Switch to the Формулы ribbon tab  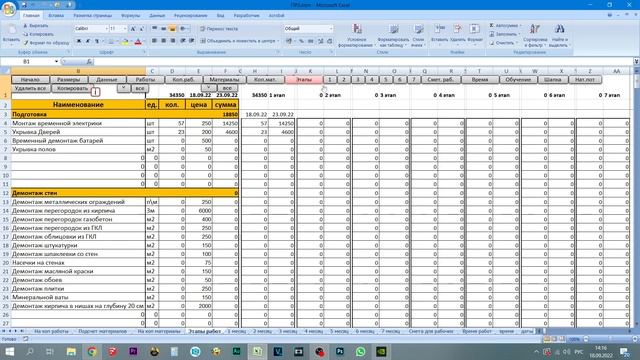(130, 16)
